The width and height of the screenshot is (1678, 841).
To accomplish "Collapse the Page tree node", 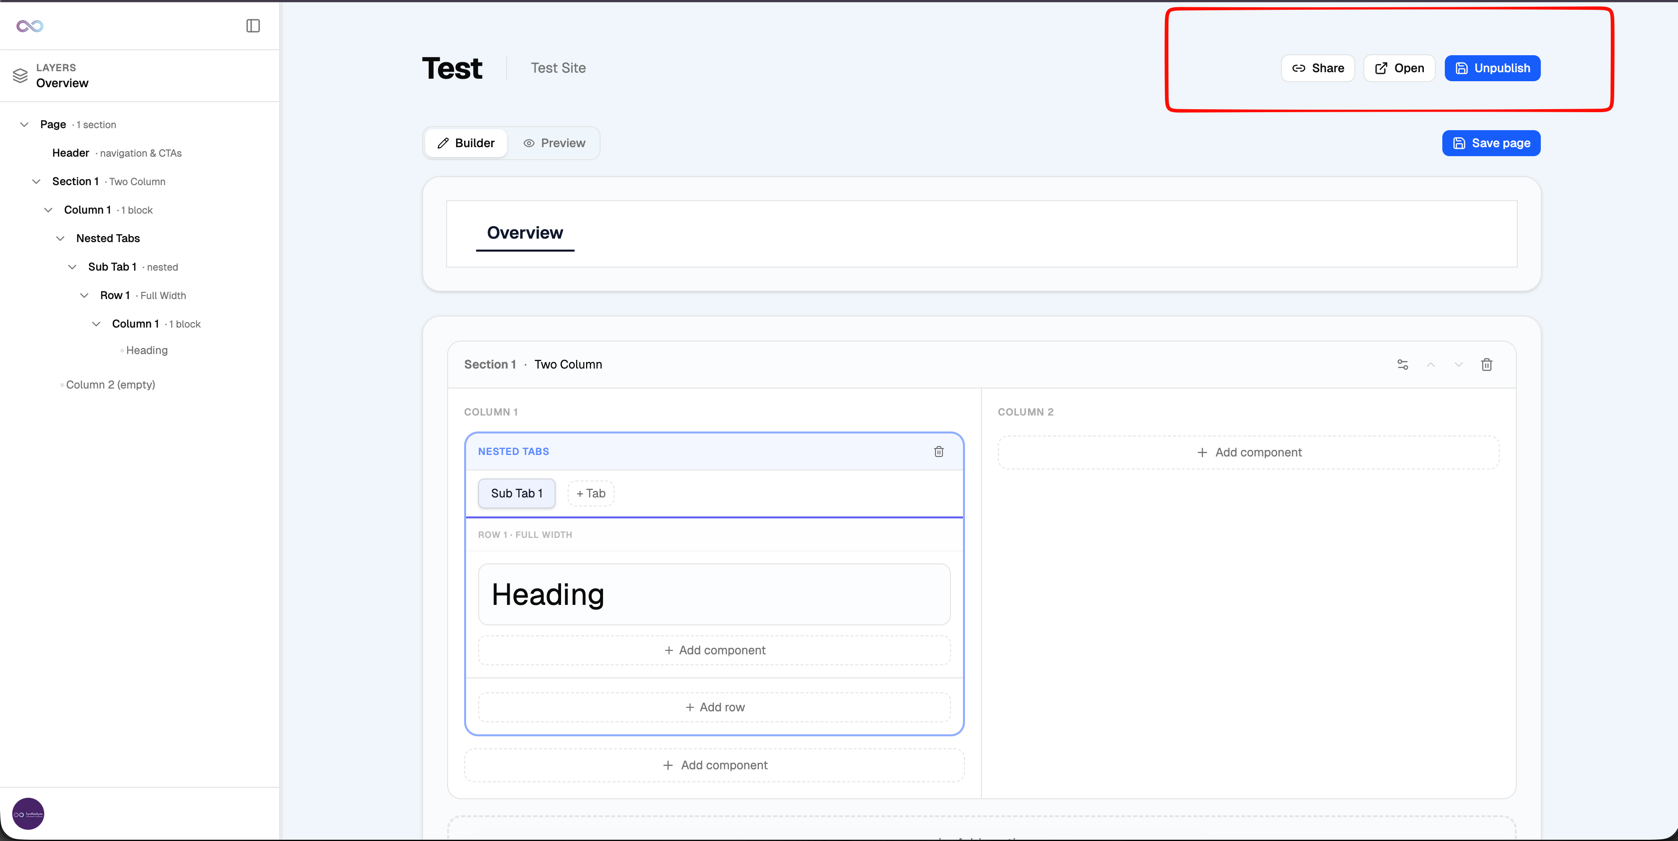I will click(x=24, y=125).
